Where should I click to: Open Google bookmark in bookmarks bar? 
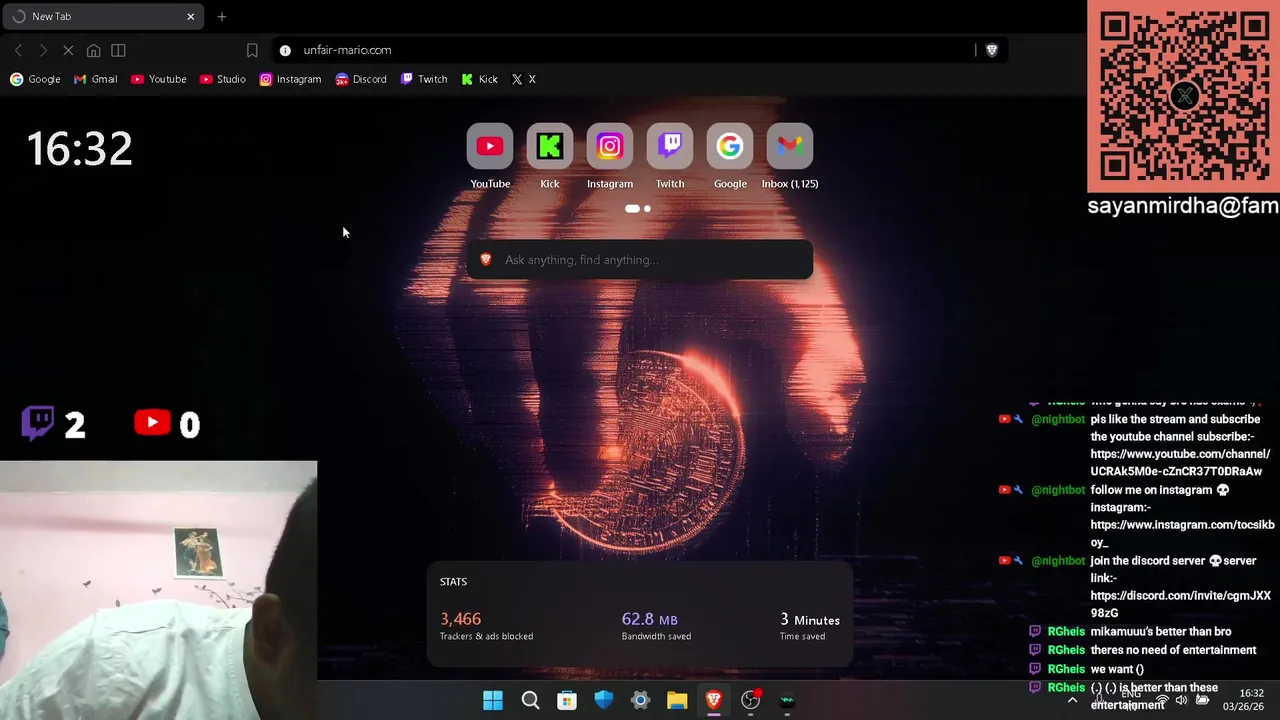click(x=35, y=79)
